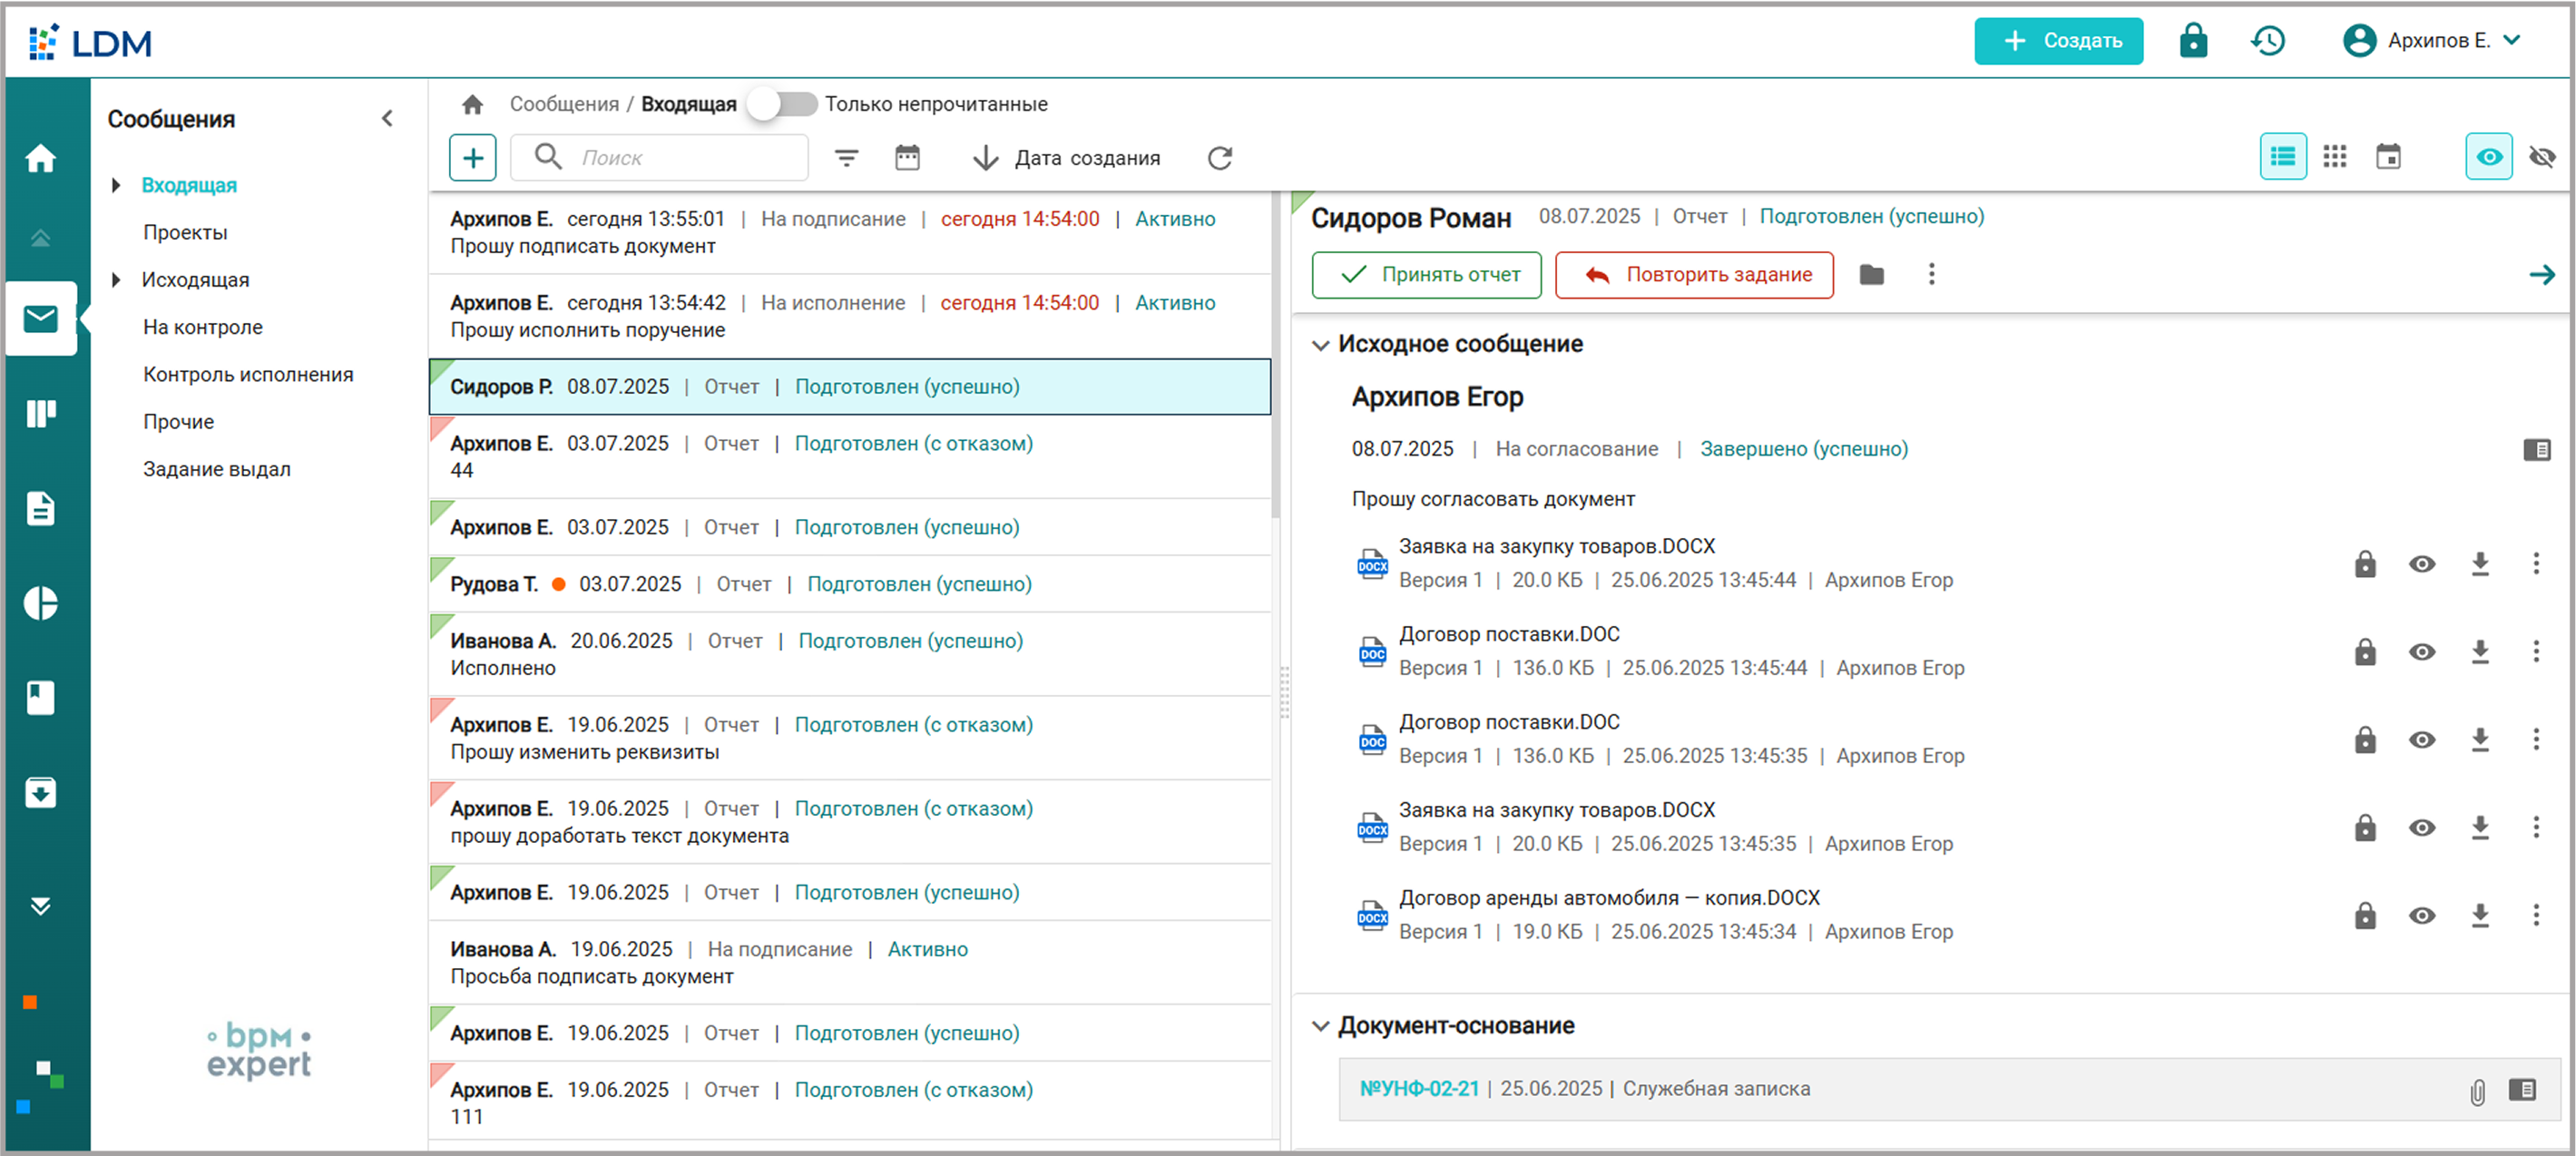Click the message list vertical scrollbar
The height and width of the screenshot is (1156, 2576).
[1276, 355]
